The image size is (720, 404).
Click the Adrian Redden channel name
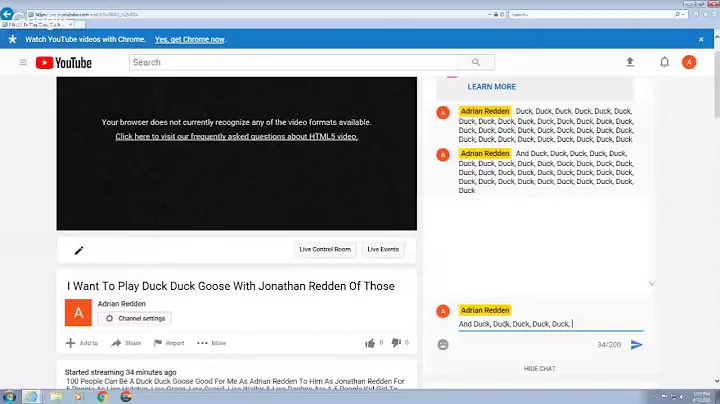(122, 304)
